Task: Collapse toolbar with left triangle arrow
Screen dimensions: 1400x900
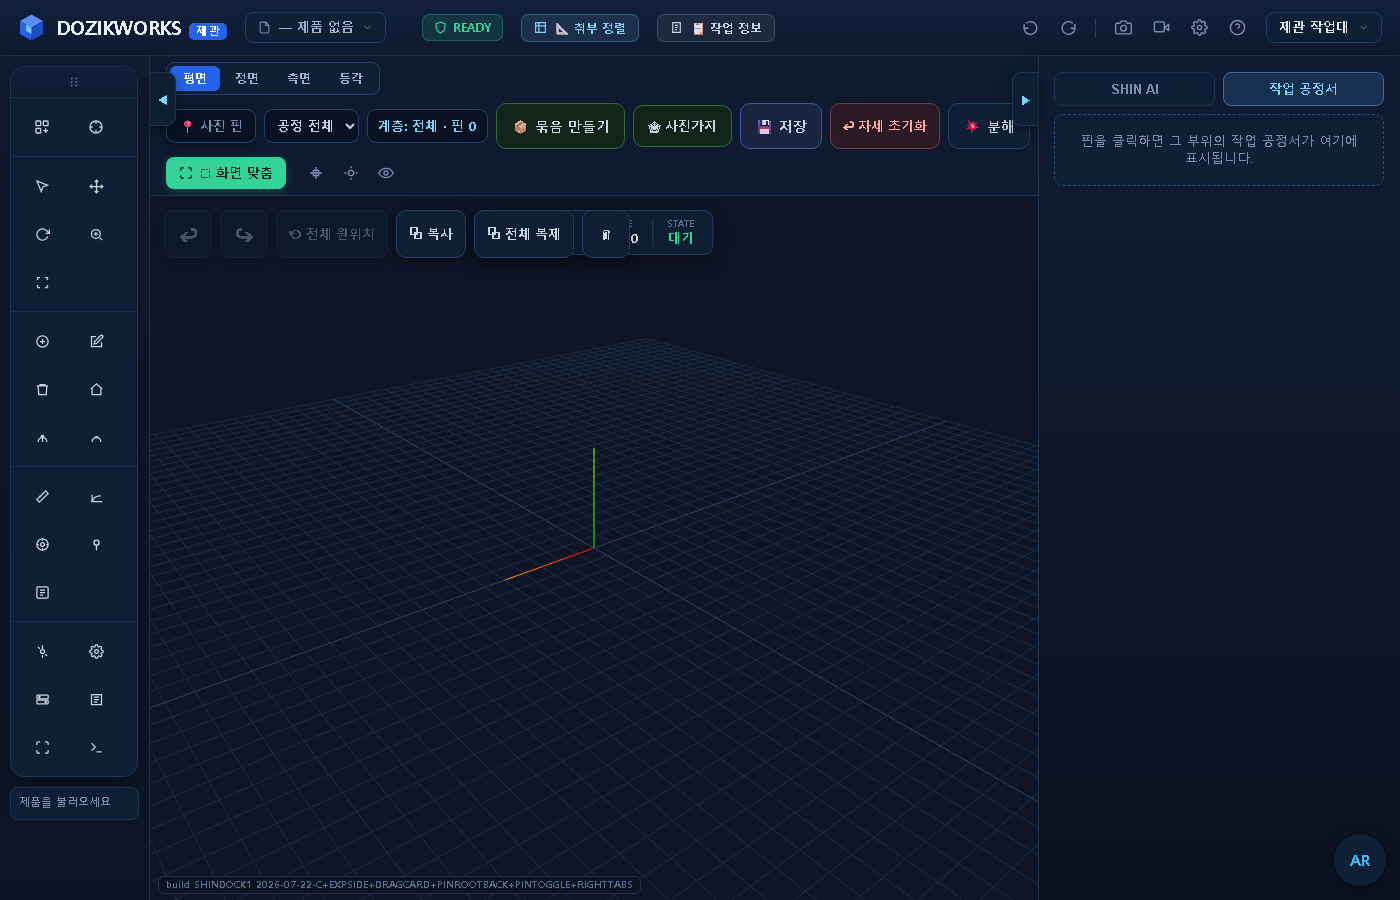Action: tap(163, 100)
